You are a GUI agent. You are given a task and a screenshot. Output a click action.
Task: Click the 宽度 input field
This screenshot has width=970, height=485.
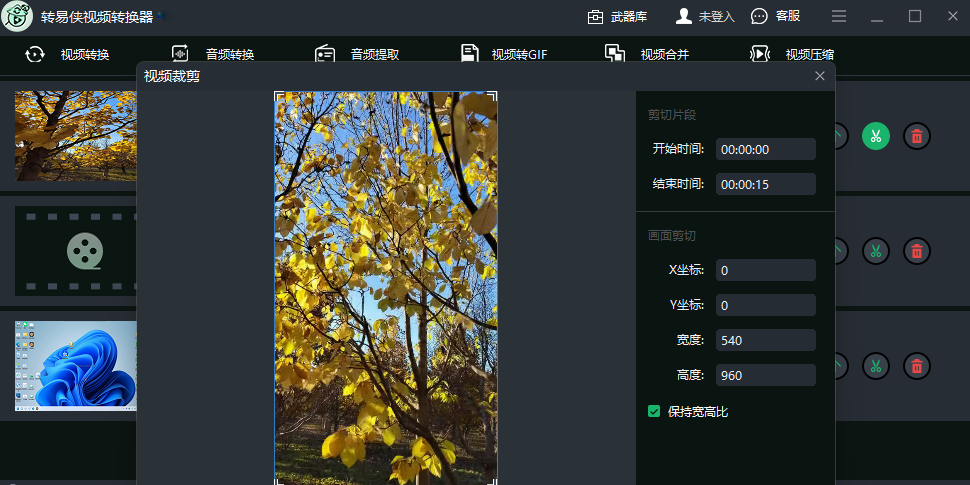click(x=765, y=340)
